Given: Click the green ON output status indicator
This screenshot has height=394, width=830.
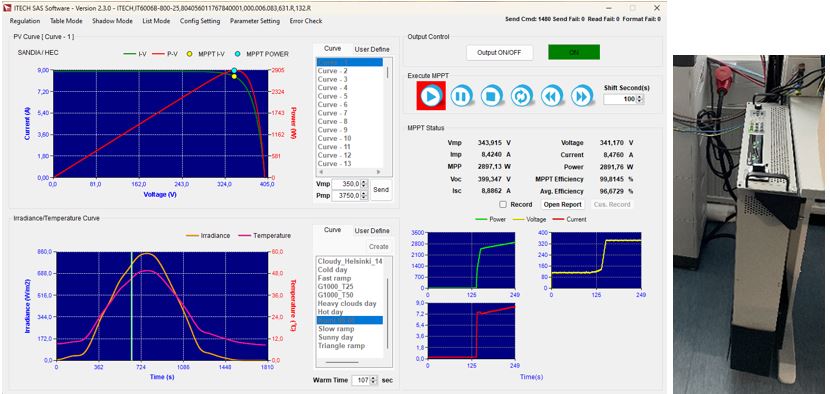Looking at the screenshot, I should click(x=574, y=52).
